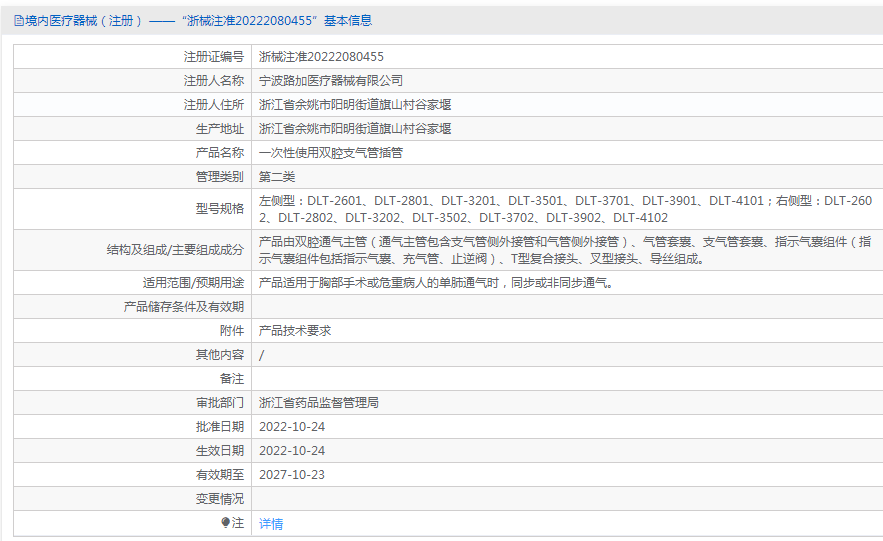Click the lightbulb icon beside 注
This screenshot has height=541, width=883.
coord(226,523)
